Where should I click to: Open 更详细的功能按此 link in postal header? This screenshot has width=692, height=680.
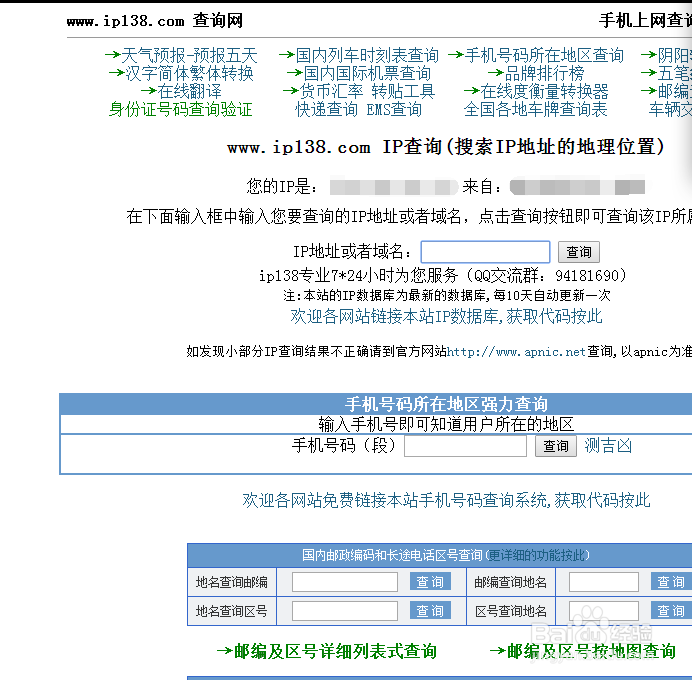pyautogui.click(x=537, y=555)
